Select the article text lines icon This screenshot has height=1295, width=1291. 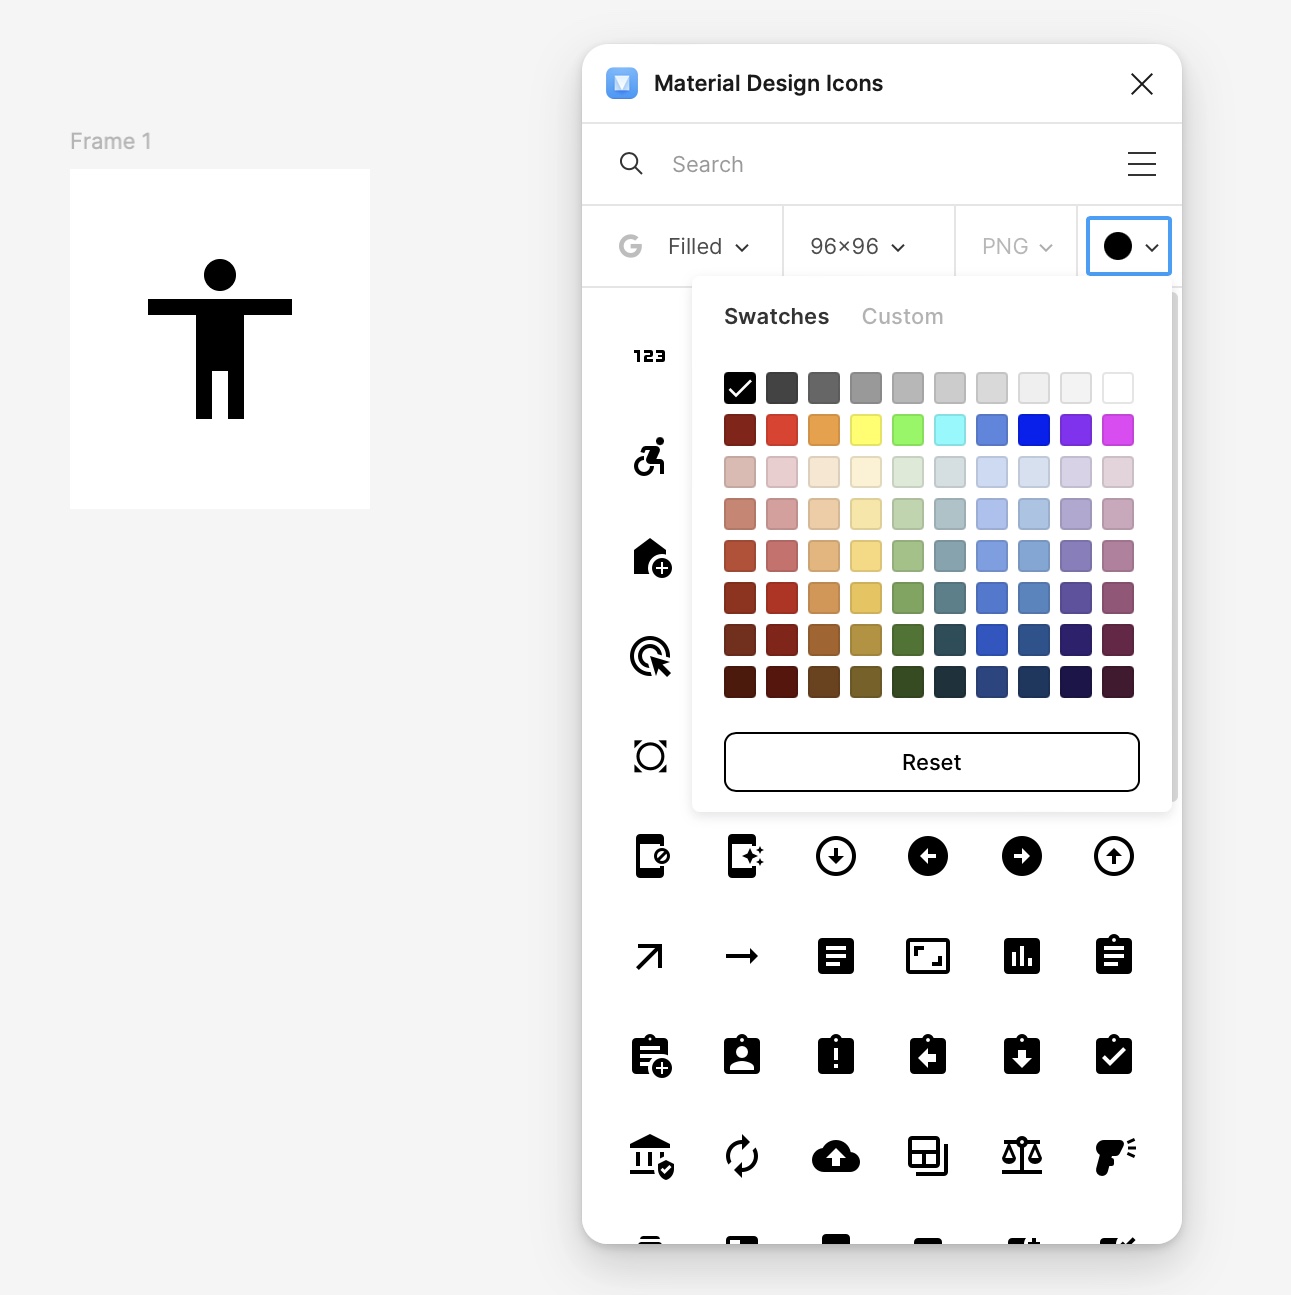[x=836, y=957]
